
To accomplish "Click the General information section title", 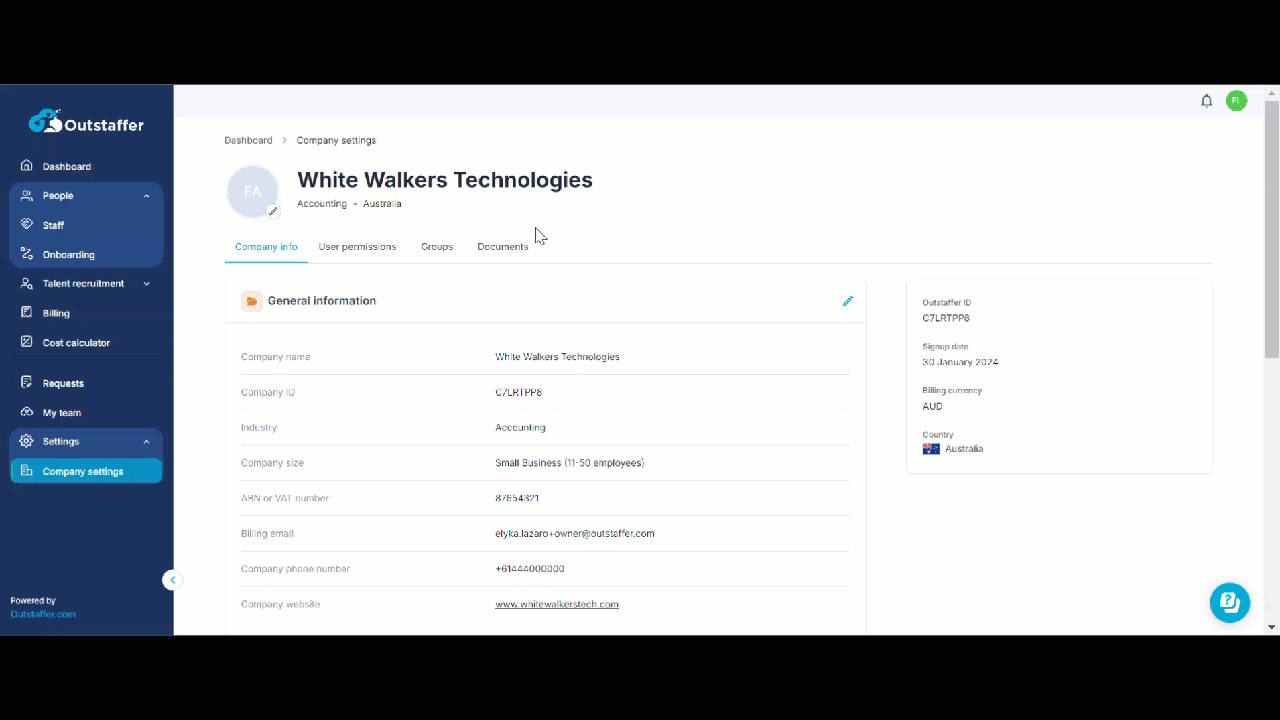I will coord(322,301).
